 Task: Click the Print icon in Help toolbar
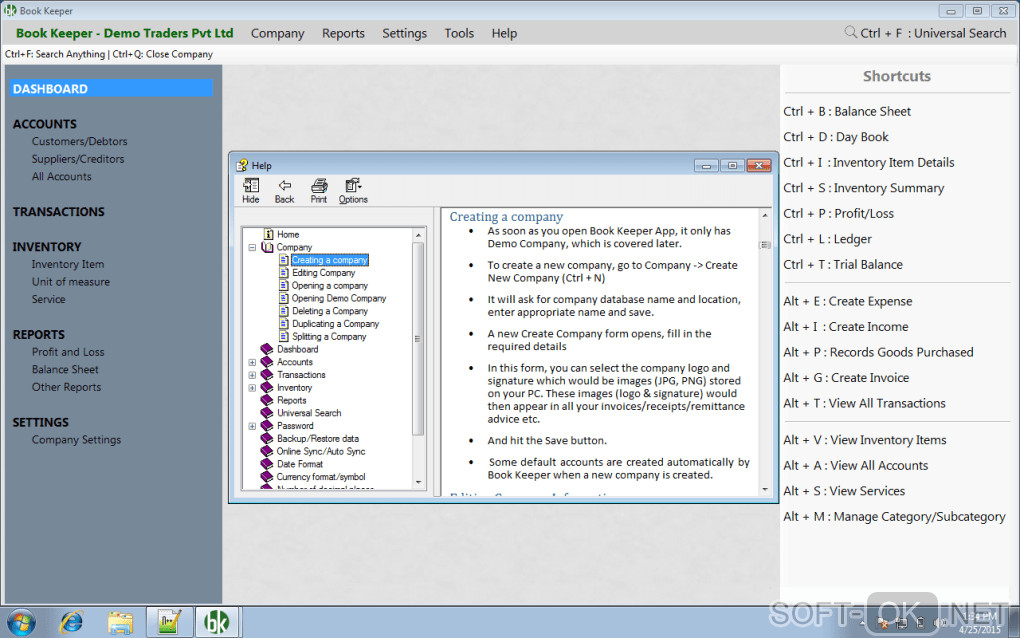tap(319, 191)
